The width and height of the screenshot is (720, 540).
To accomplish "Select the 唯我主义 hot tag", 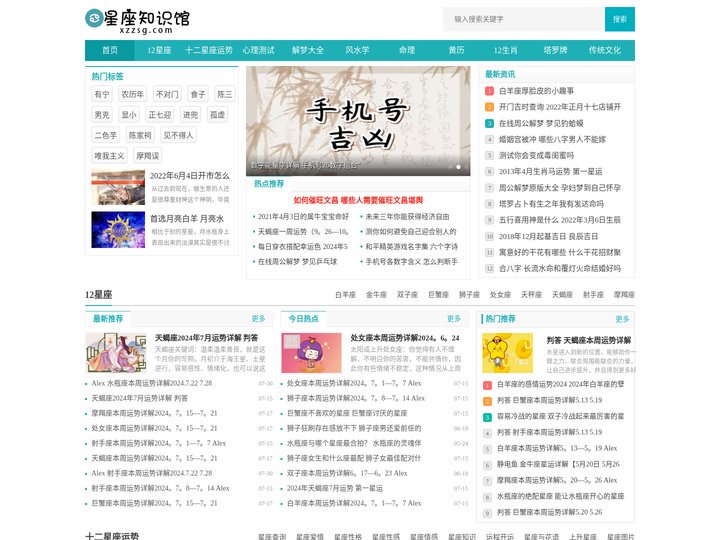I will pos(109,156).
